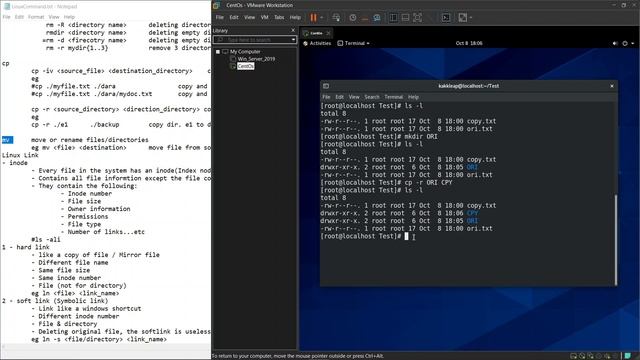Open GNOME system menu arrow

pos(633,43)
